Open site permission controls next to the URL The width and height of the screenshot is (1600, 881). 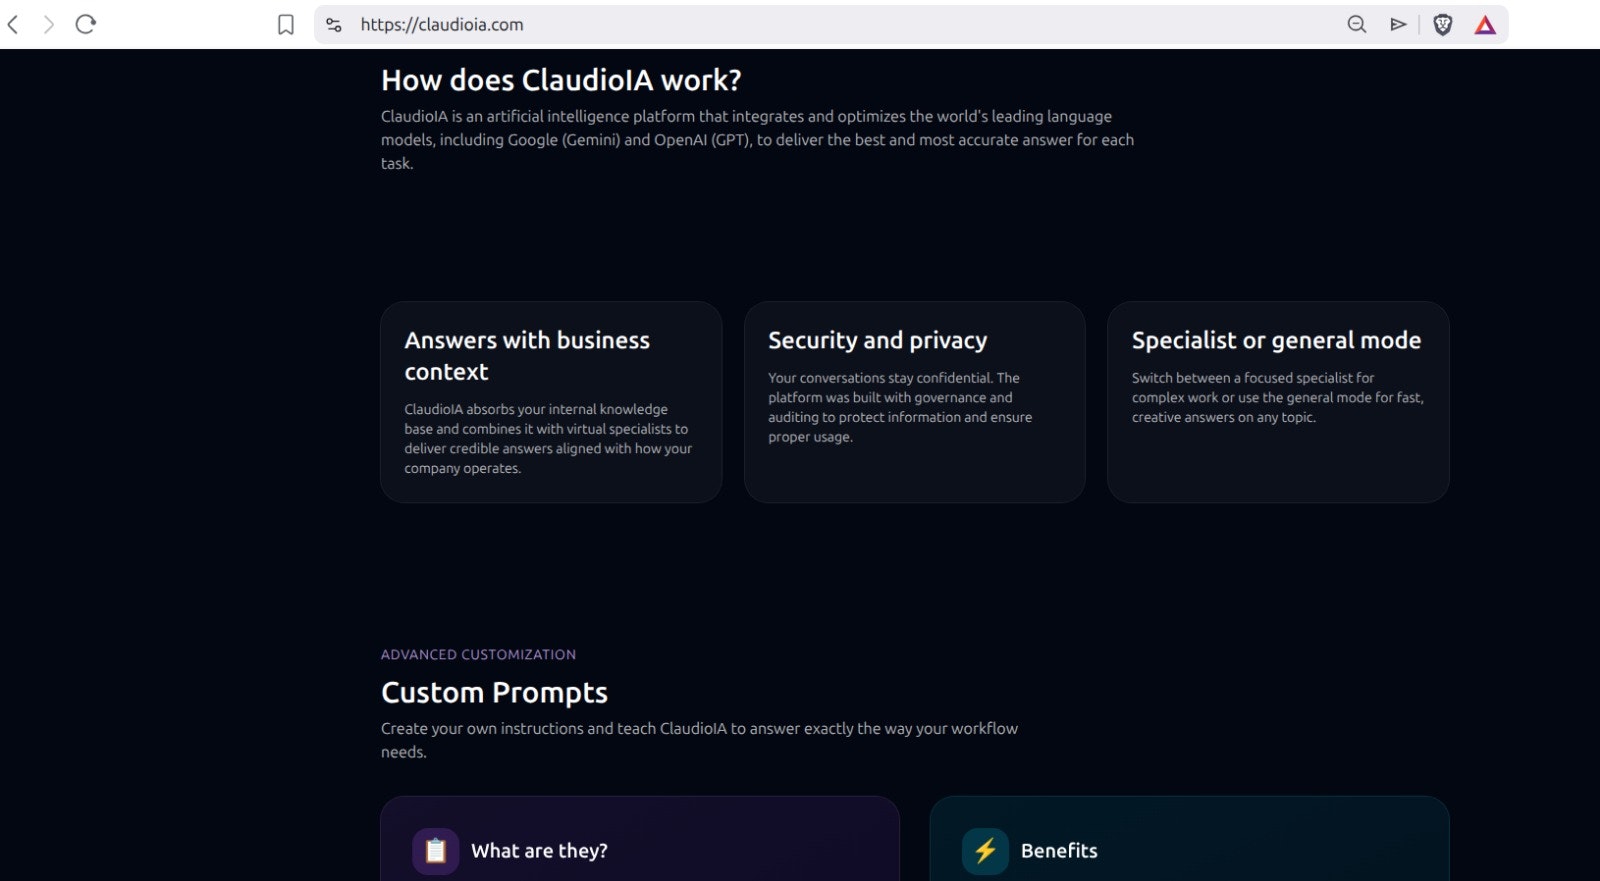[333, 24]
